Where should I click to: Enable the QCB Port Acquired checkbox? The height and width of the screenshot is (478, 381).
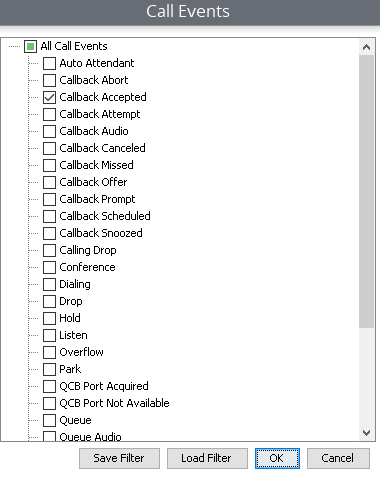click(49, 386)
